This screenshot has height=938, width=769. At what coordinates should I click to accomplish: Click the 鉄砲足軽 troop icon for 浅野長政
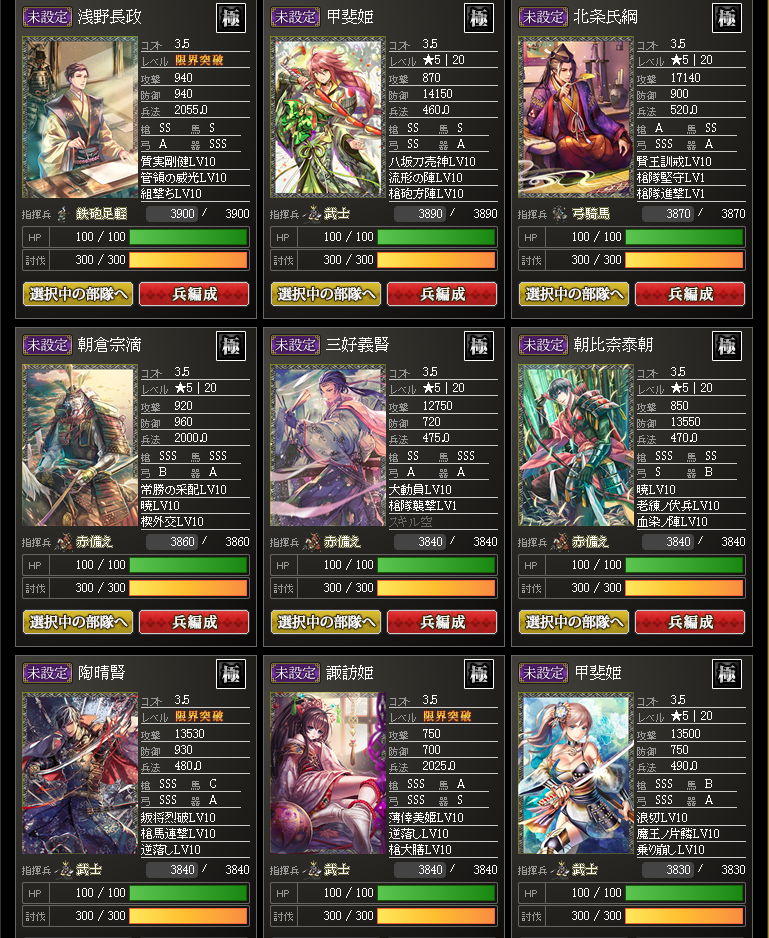pos(63,214)
